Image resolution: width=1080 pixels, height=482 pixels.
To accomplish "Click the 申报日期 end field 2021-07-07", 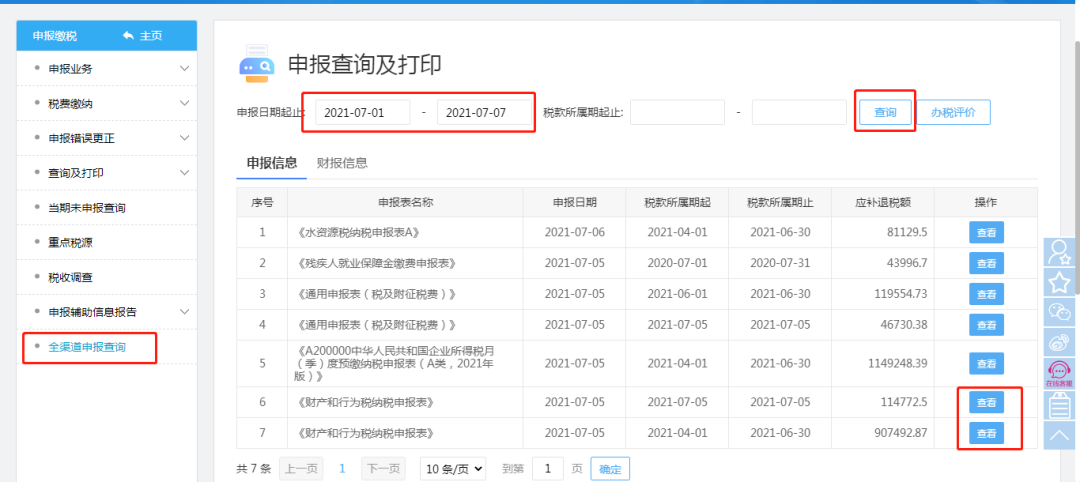I will coord(484,112).
